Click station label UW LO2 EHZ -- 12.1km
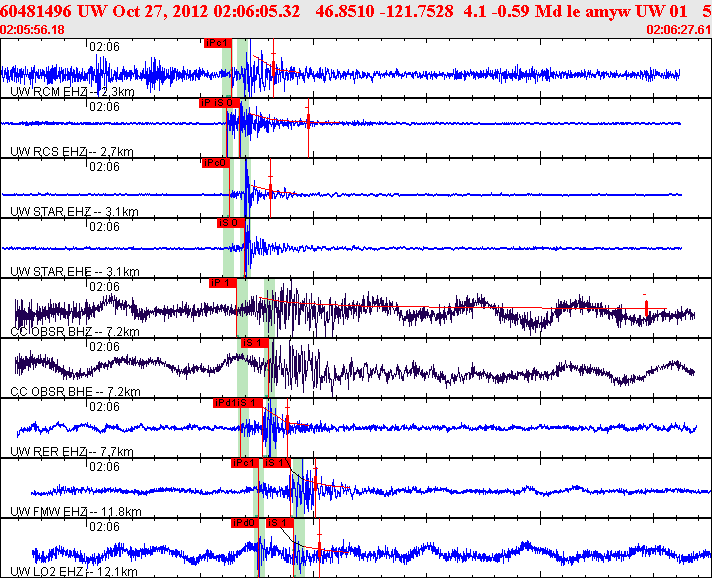712x578 pixels. click(x=74, y=571)
